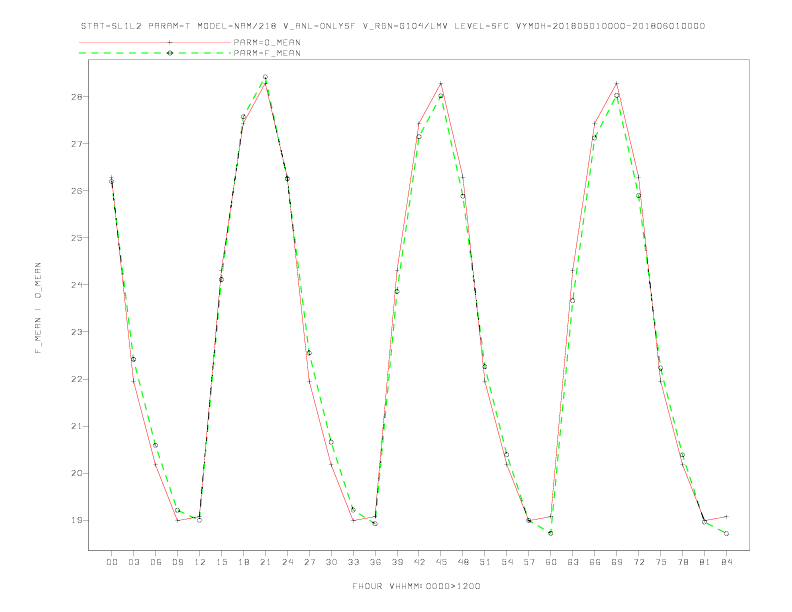
Task: Select the PARM=F_MEAN legend label
Action: point(267,53)
